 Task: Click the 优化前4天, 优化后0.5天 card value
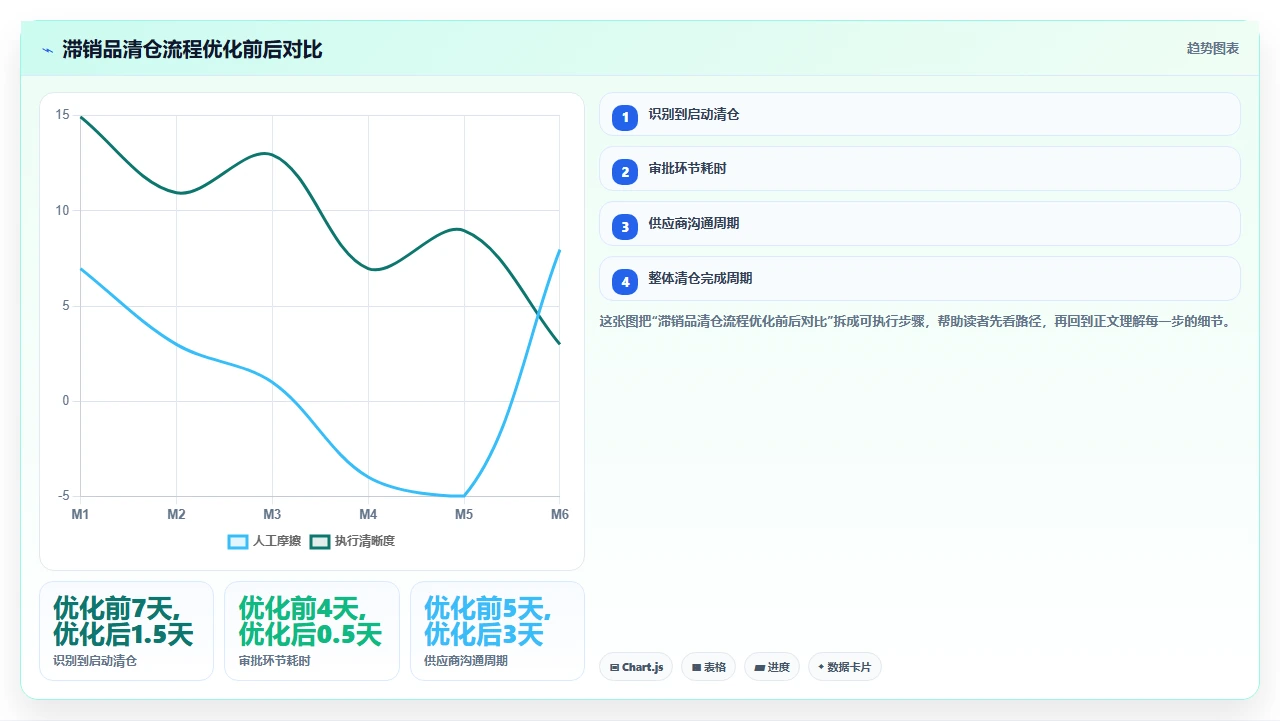(310, 621)
